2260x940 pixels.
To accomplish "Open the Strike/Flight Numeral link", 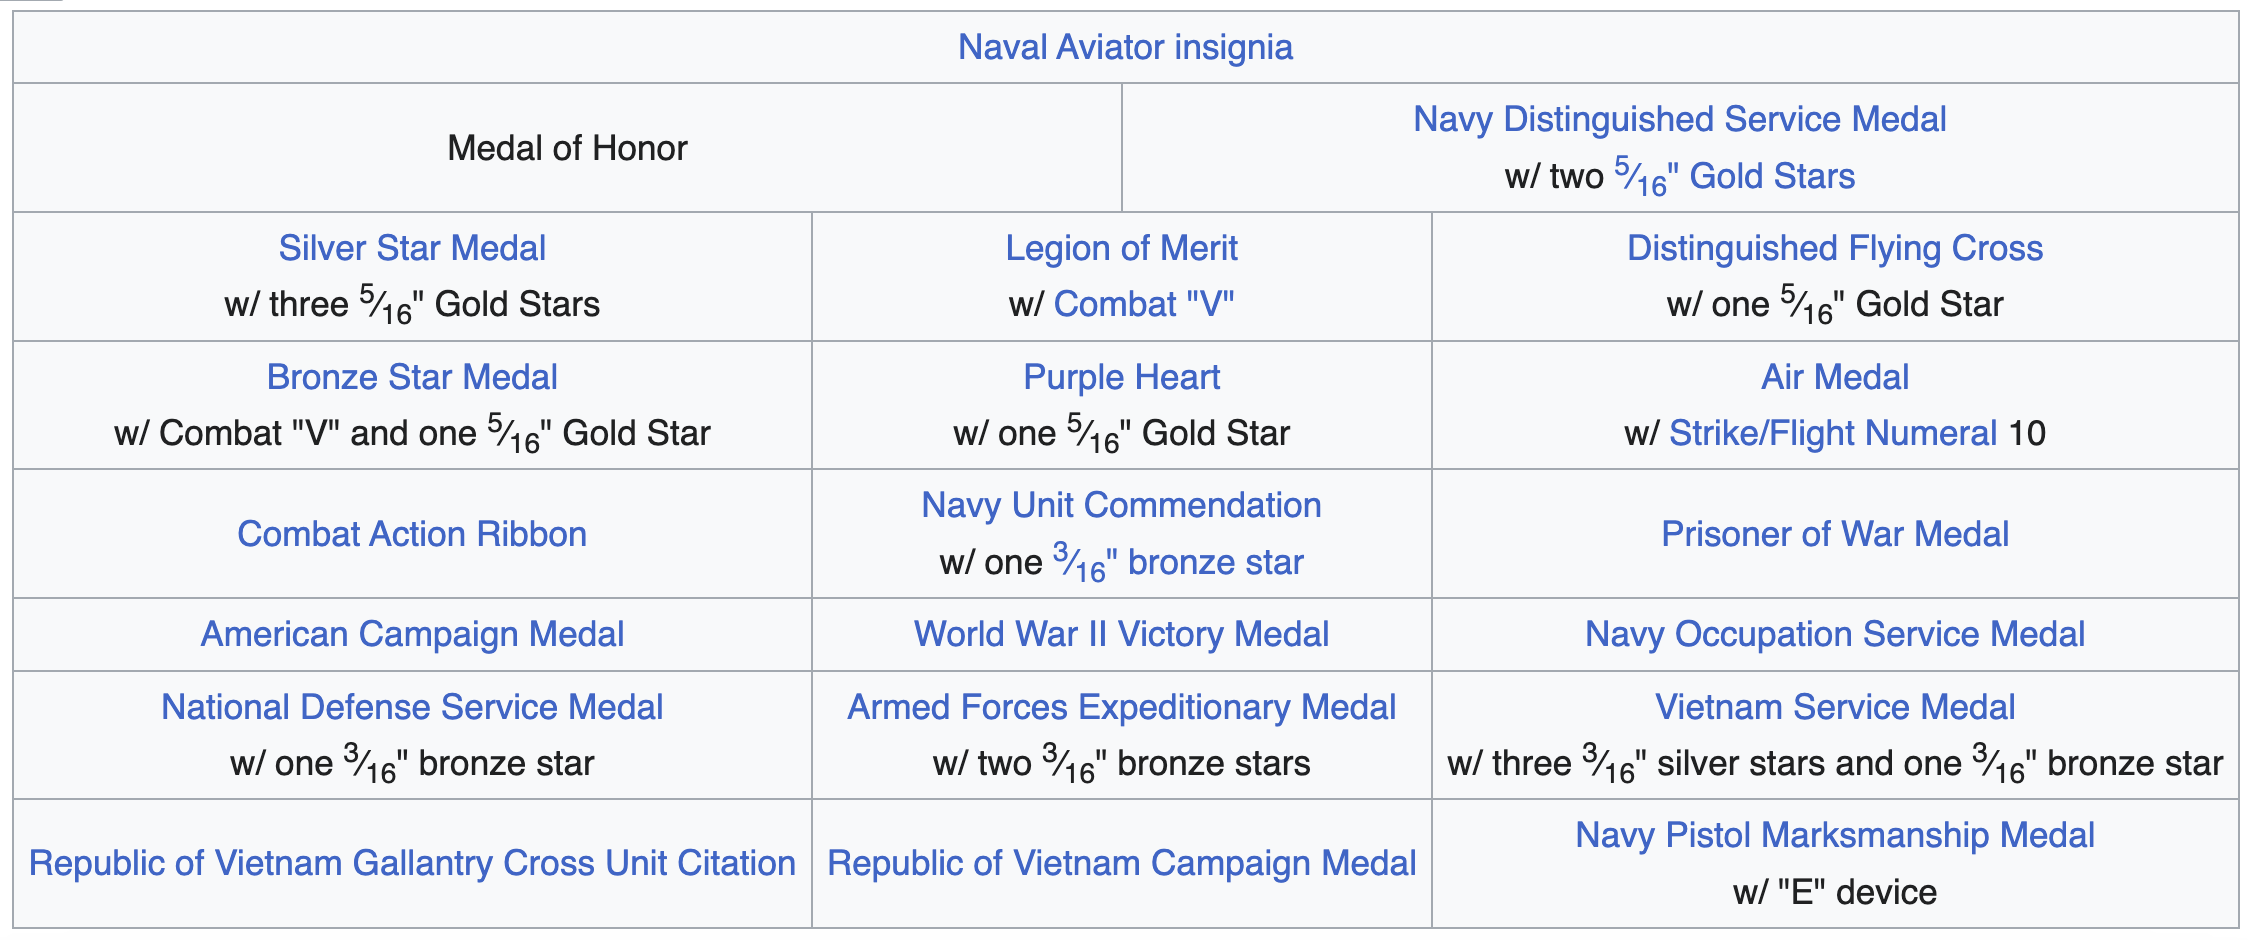I will (1832, 433).
